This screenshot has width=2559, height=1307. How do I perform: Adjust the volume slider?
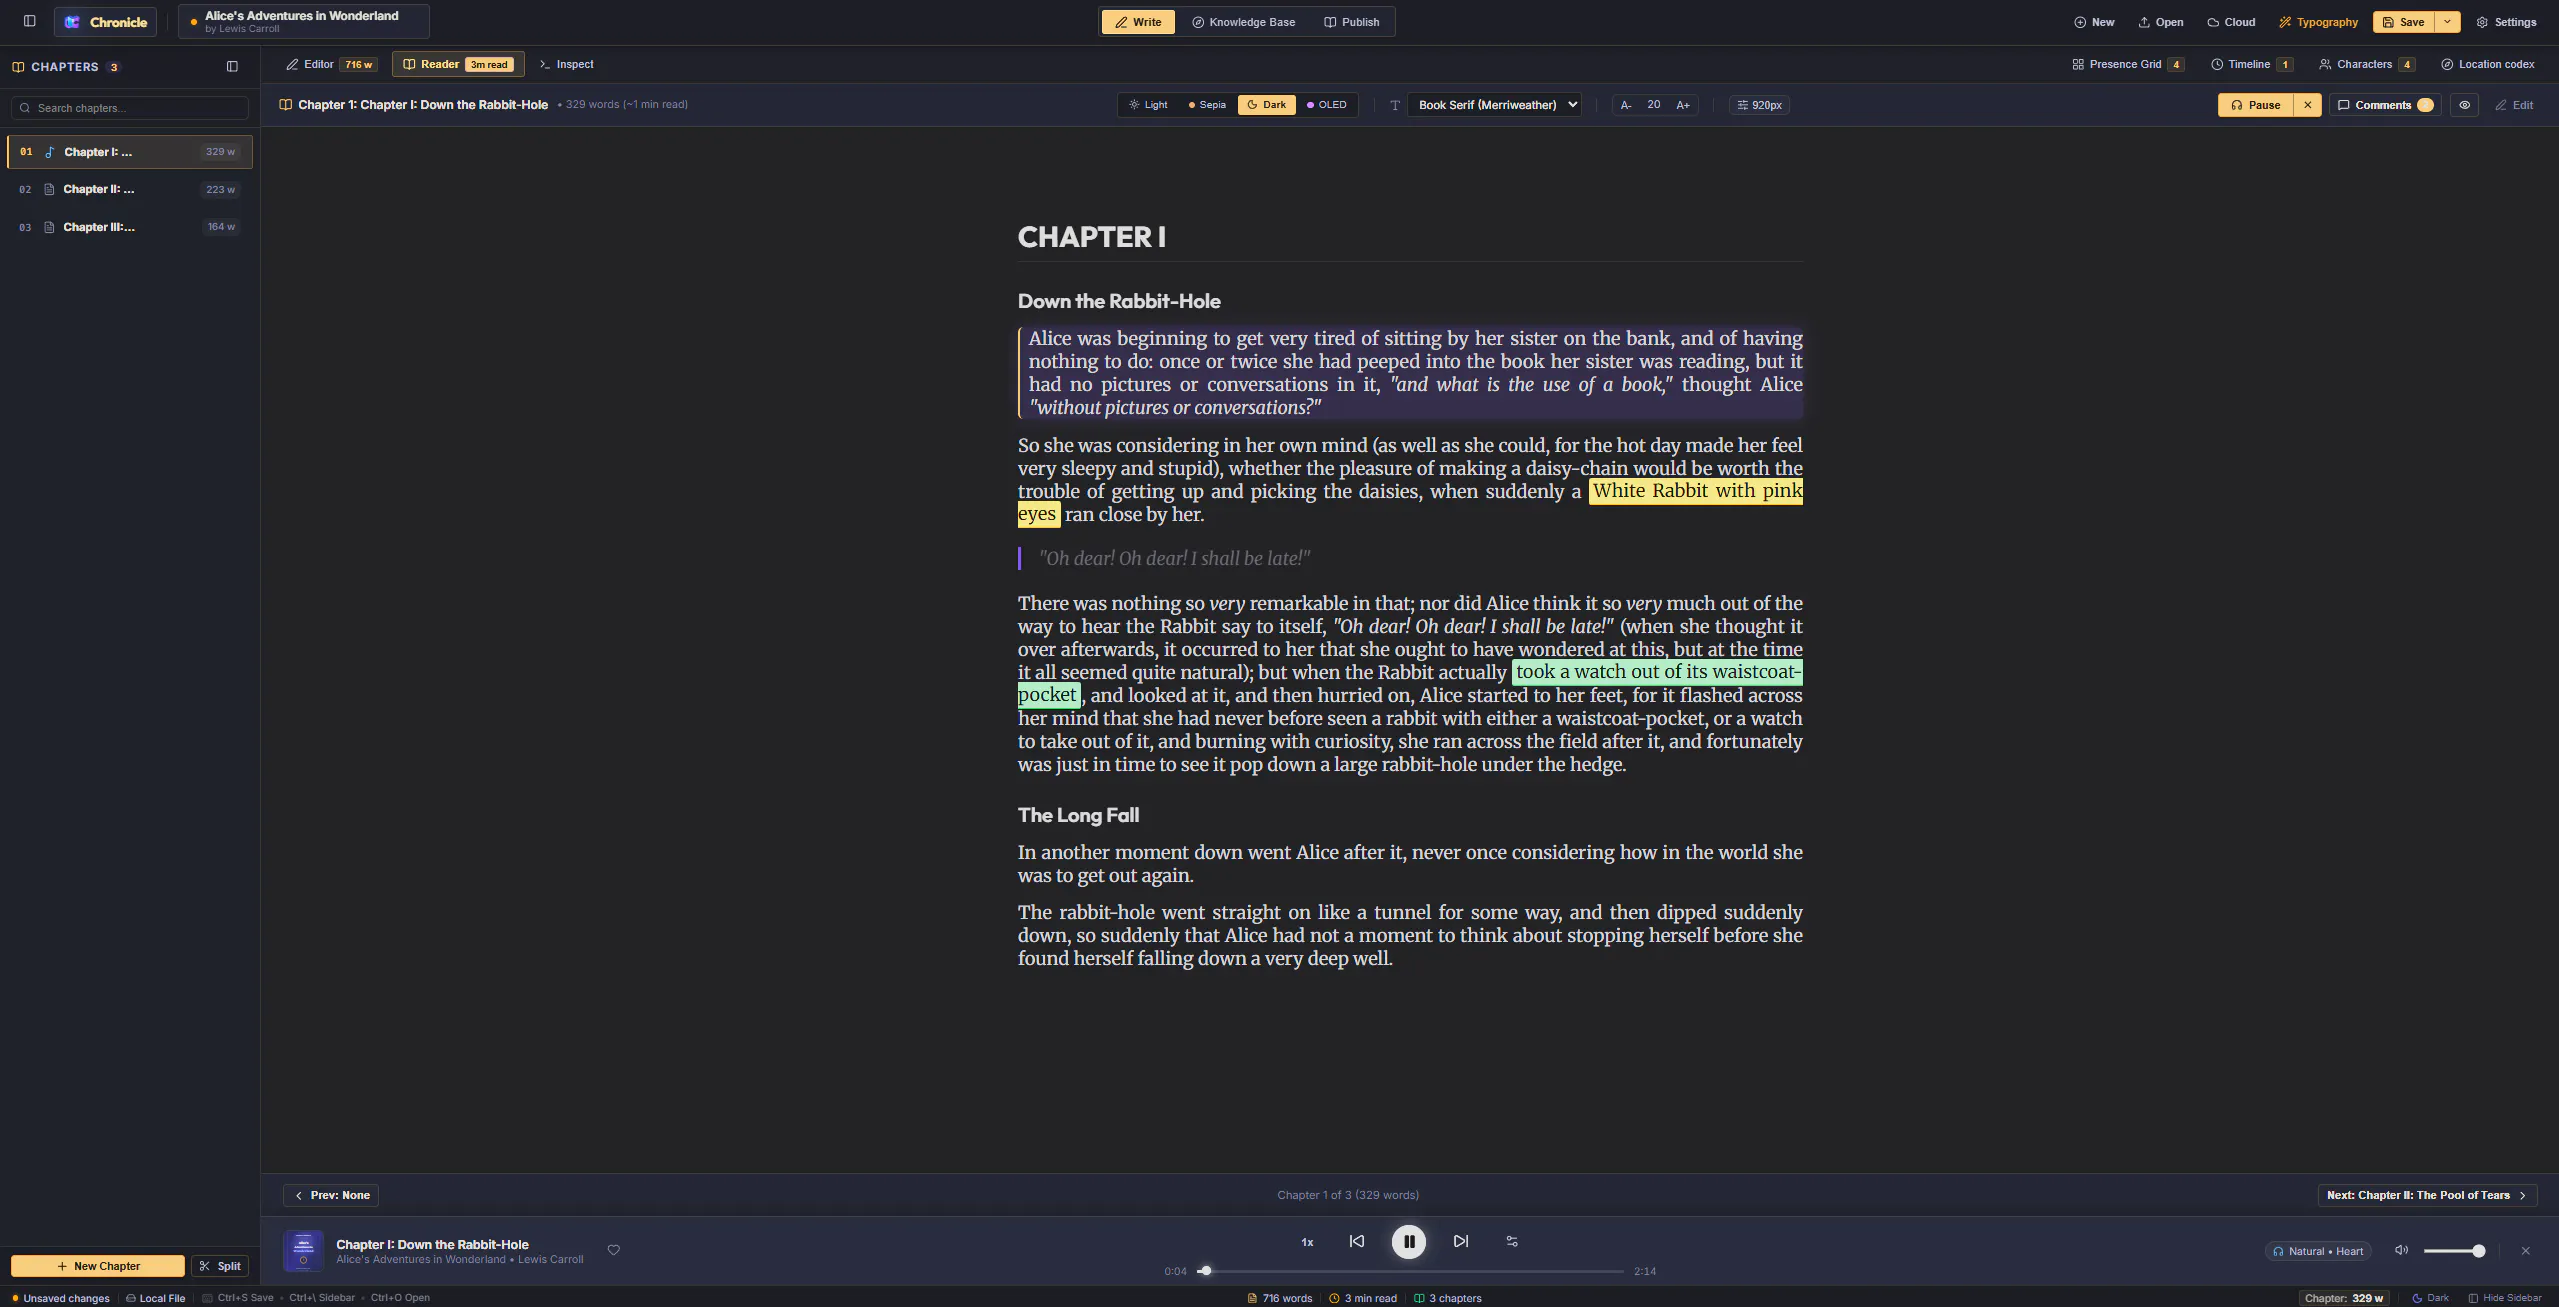2454,1251
